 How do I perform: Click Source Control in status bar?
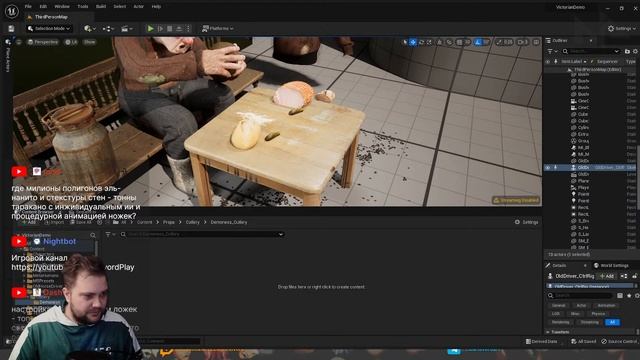point(619,342)
